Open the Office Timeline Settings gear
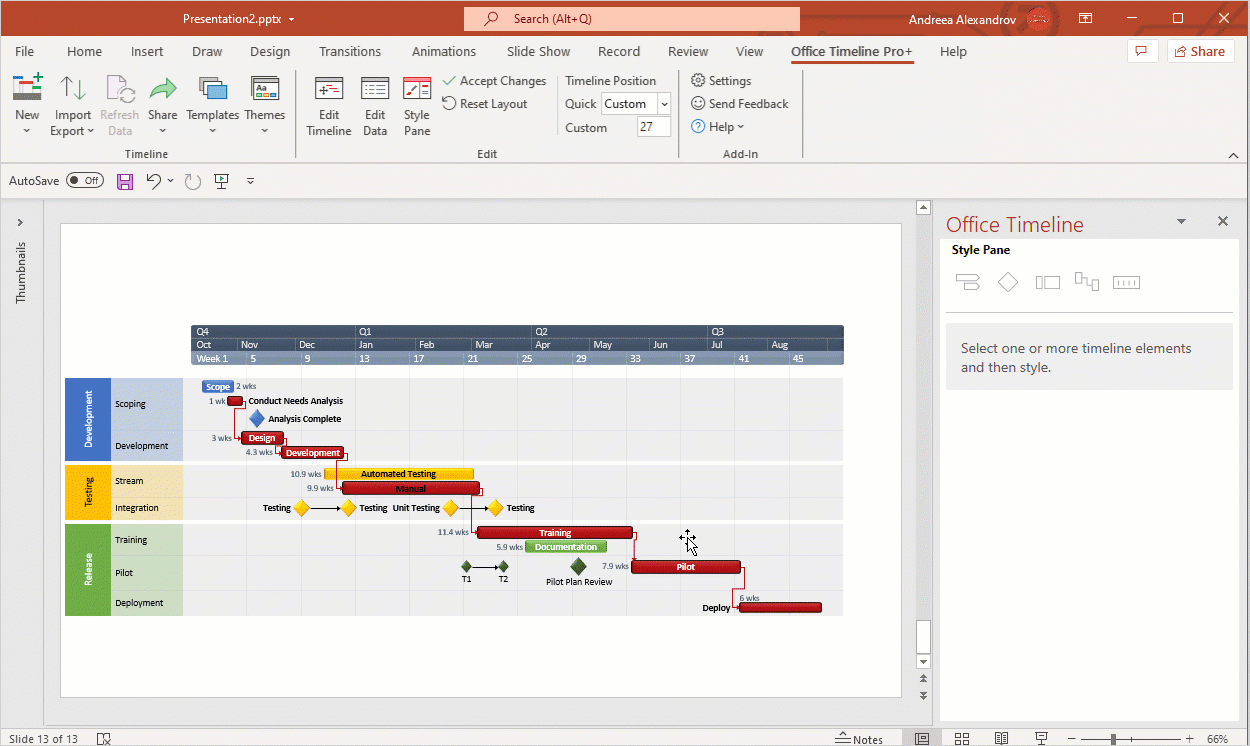The width and height of the screenshot is (1250, 746). (698, 81)
